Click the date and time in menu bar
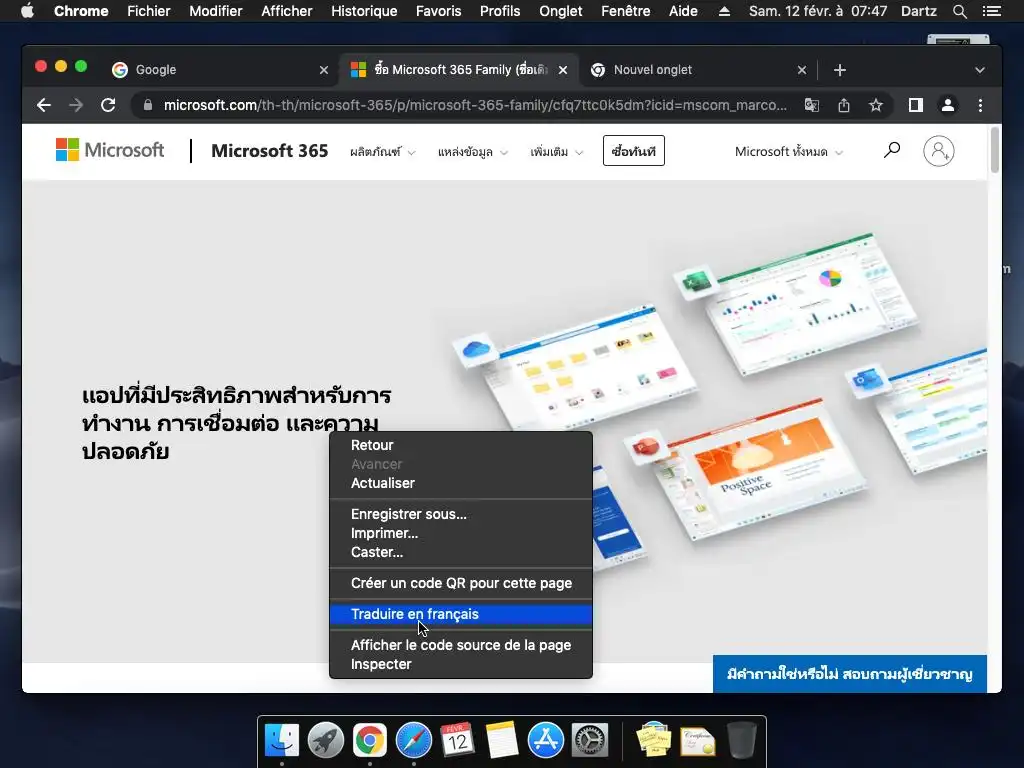 (x=818, y=11)
